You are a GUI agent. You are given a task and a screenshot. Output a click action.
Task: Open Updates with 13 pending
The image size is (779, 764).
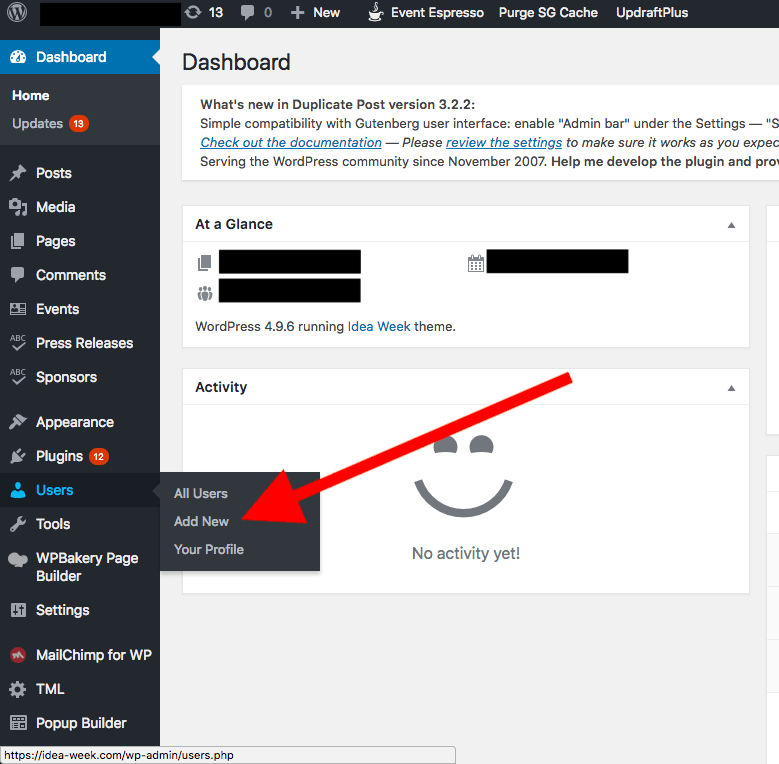click(50, 124)
